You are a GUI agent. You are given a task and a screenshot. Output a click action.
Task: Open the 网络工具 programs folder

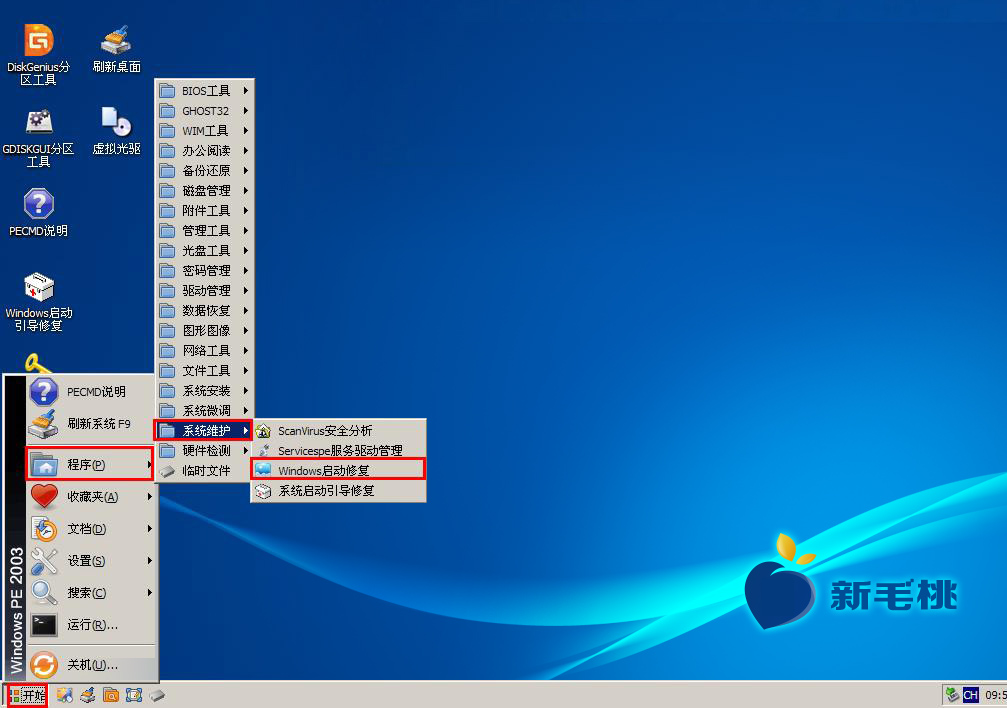click(205, 350)
